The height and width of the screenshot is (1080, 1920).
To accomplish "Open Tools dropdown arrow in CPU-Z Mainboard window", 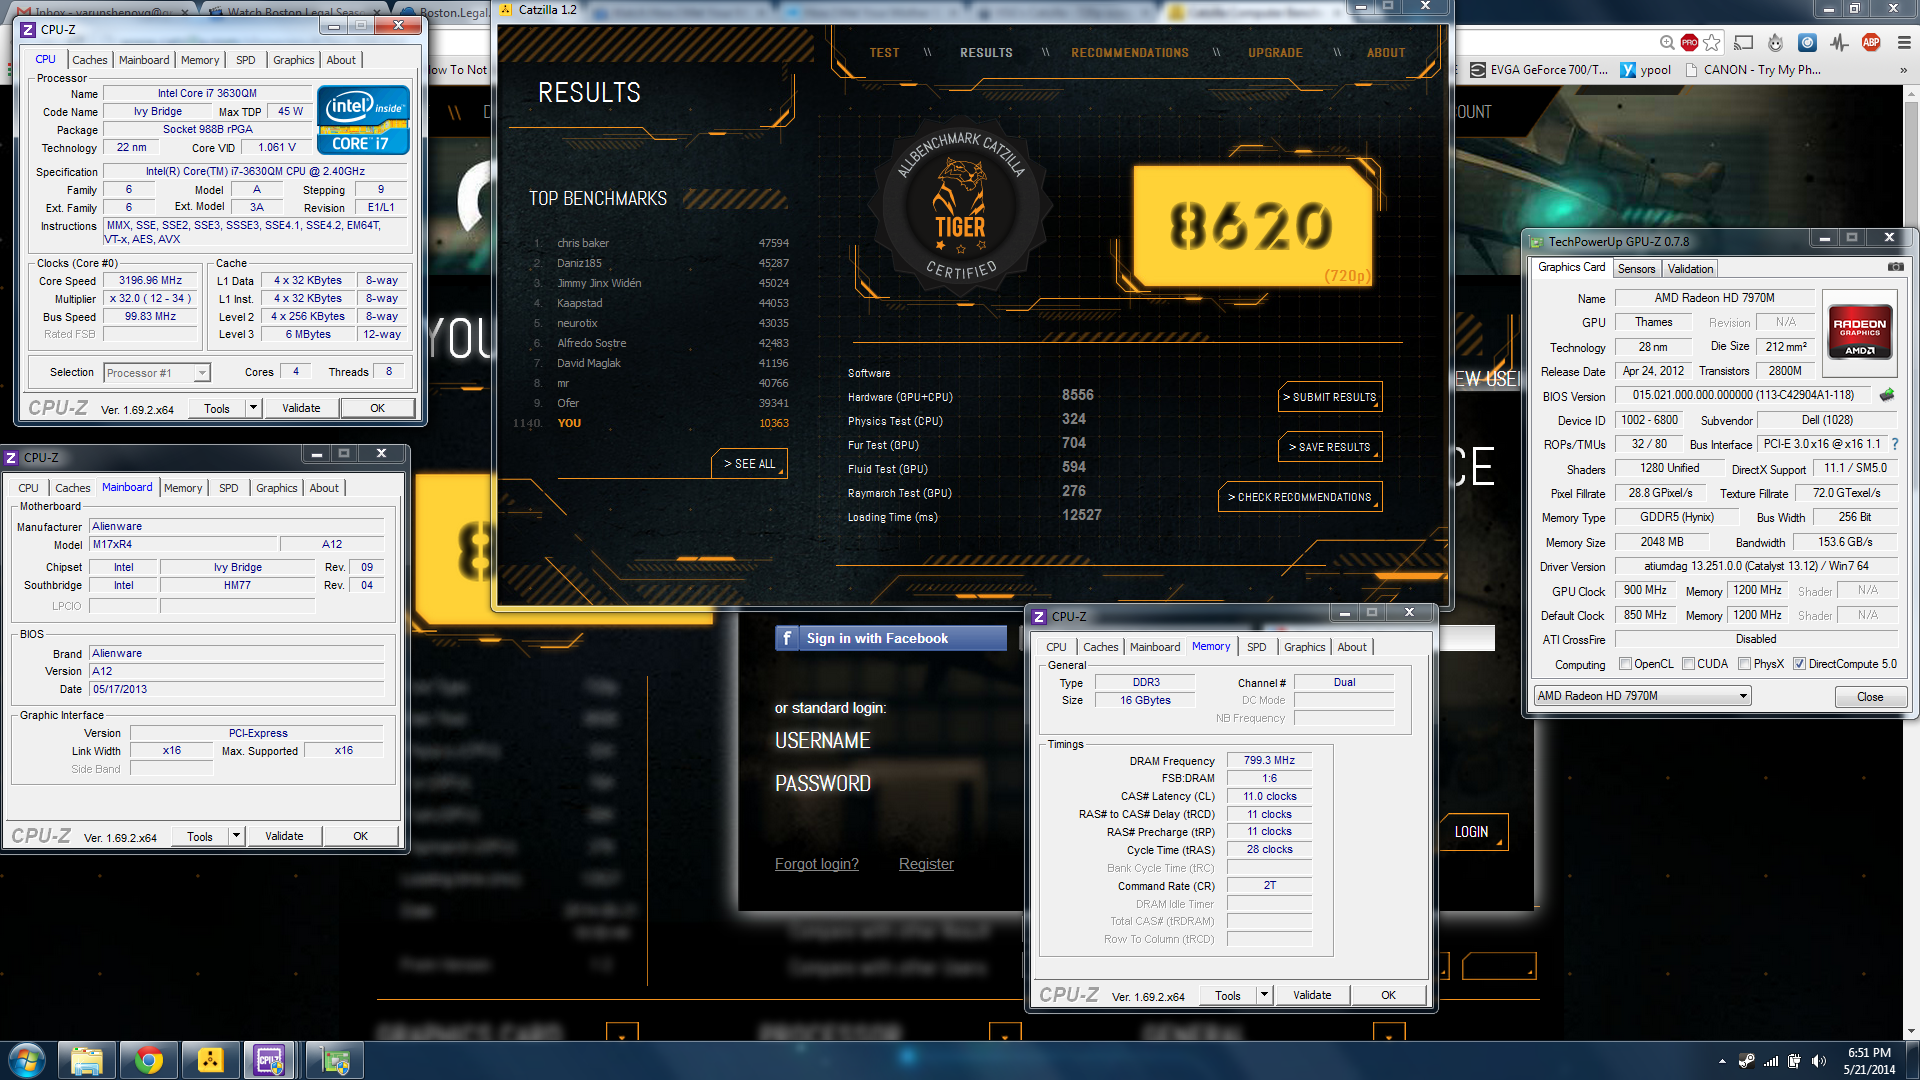I will (236, 836).
